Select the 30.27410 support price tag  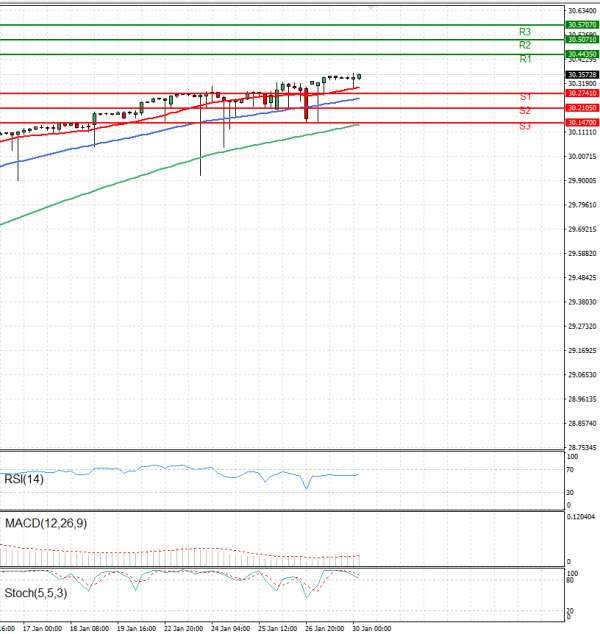pyautogui.click(x=582, y=93)
